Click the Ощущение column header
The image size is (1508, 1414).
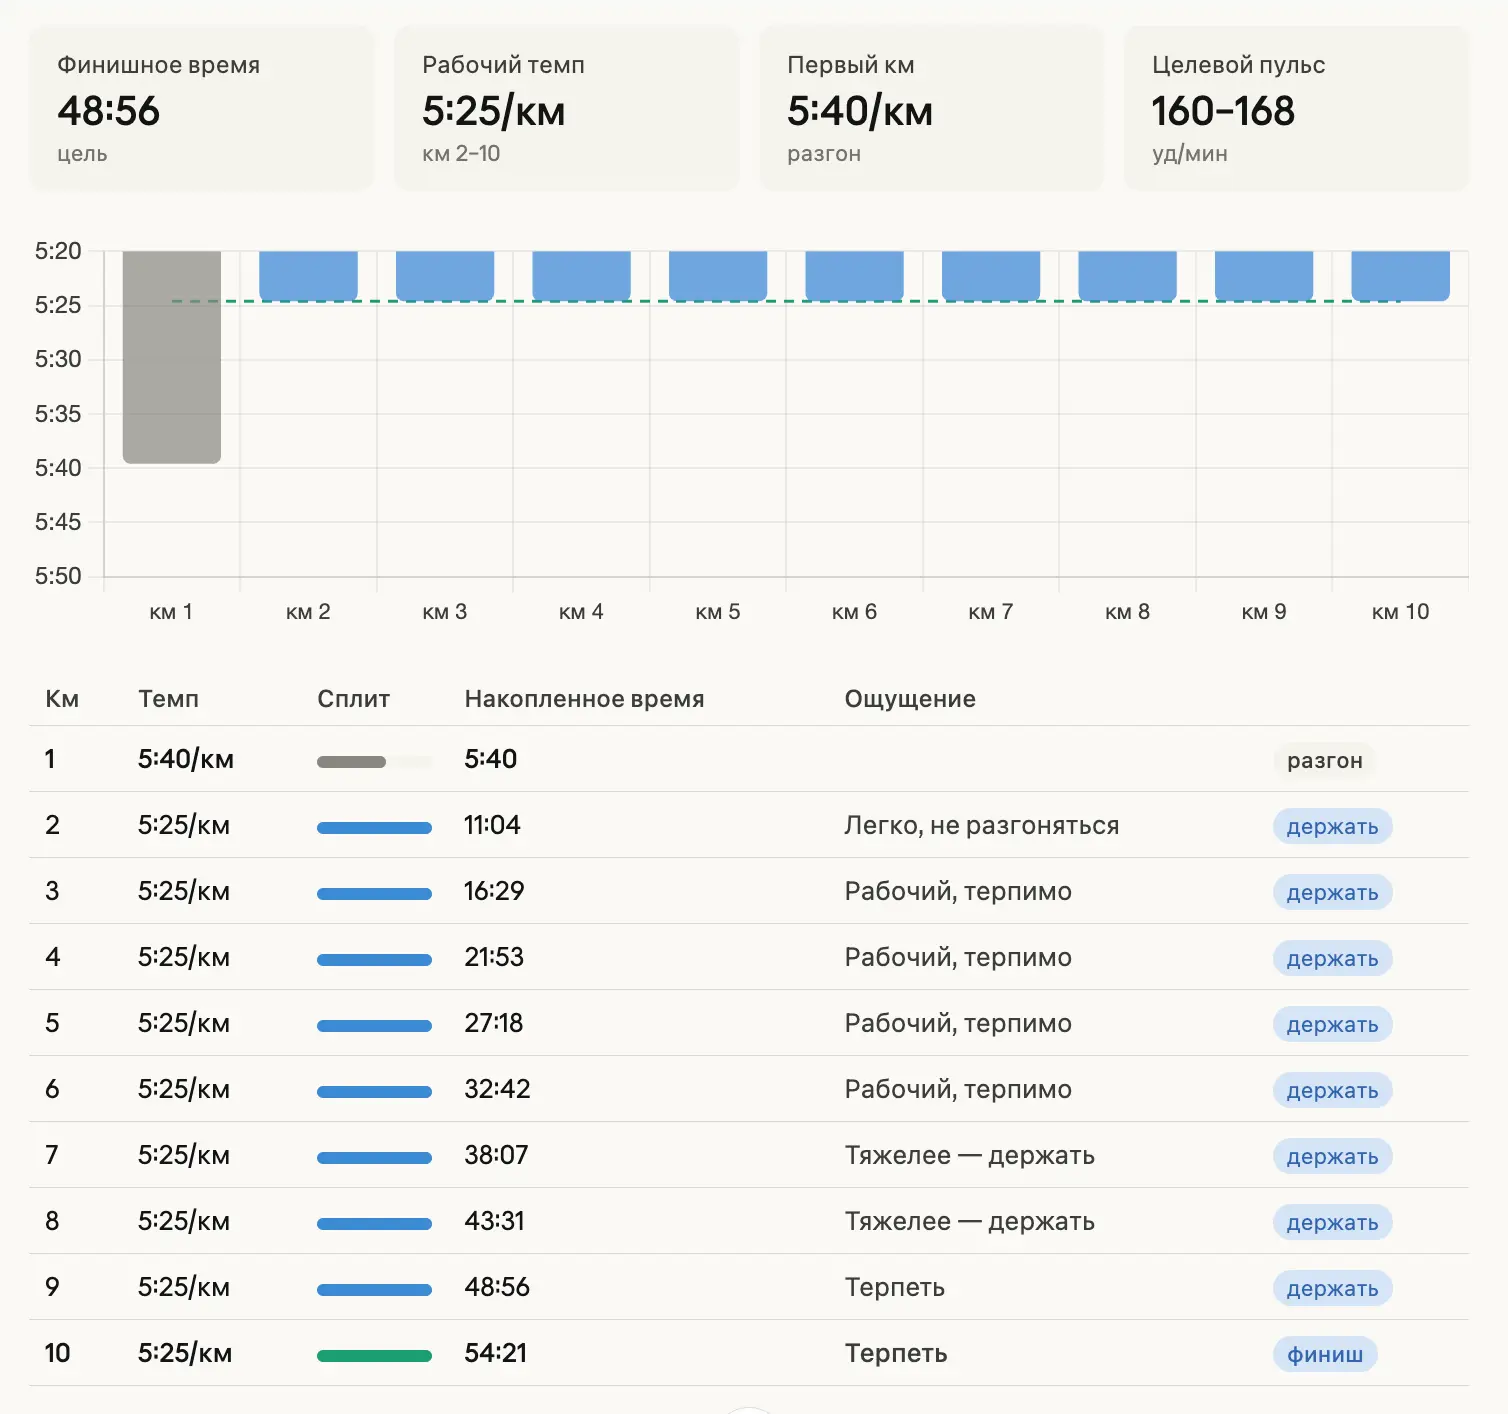tap(910, 699)
